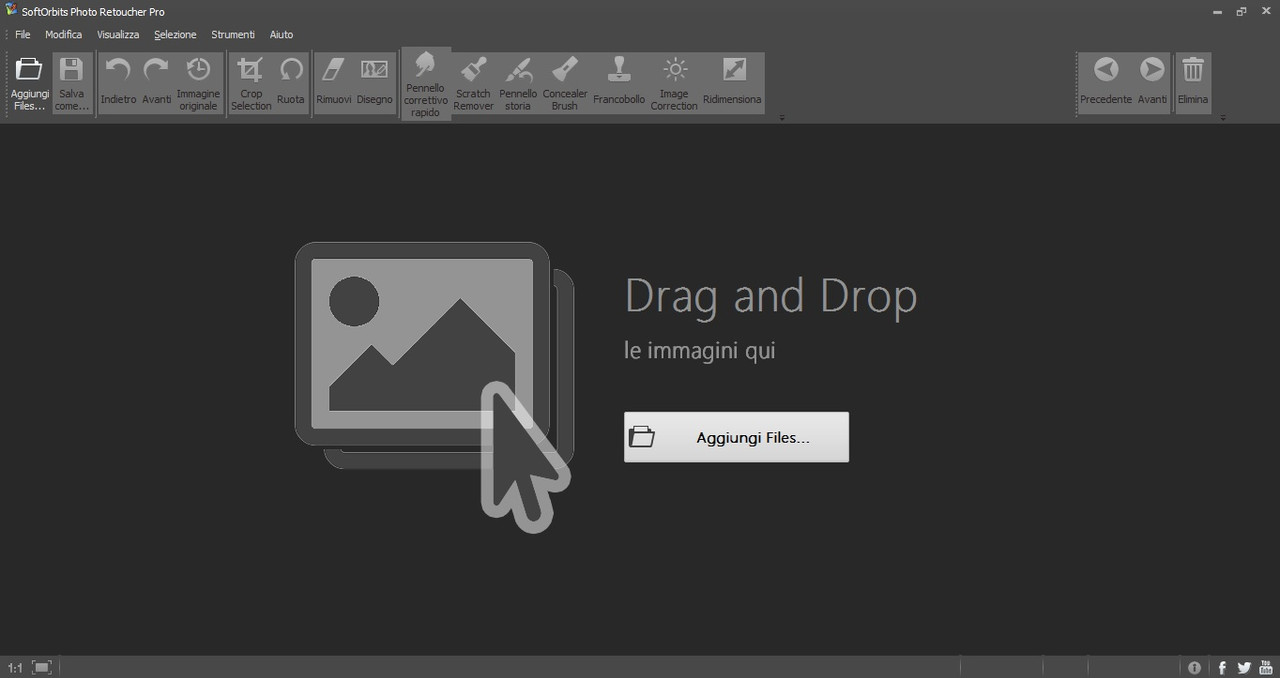Click the Elimina trash icon
1280x678 pixels.
1193,83
